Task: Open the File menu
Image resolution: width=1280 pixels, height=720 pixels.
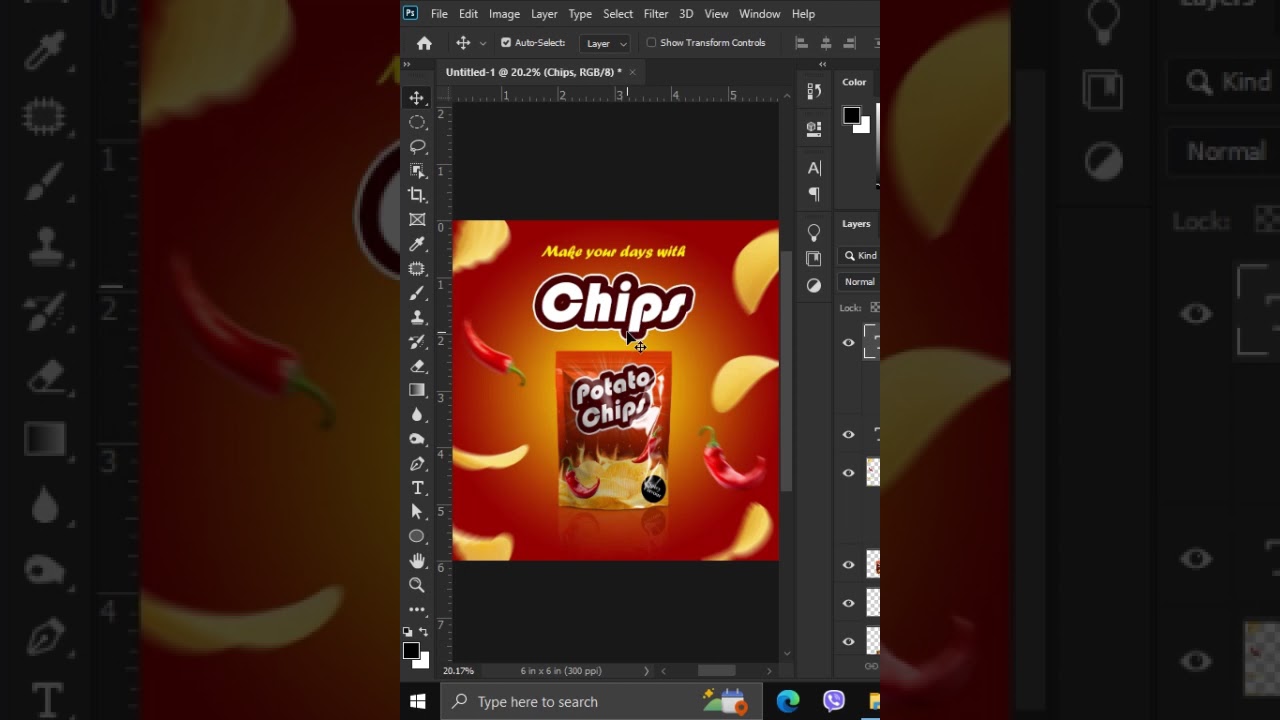Action: tap(439, 14)
